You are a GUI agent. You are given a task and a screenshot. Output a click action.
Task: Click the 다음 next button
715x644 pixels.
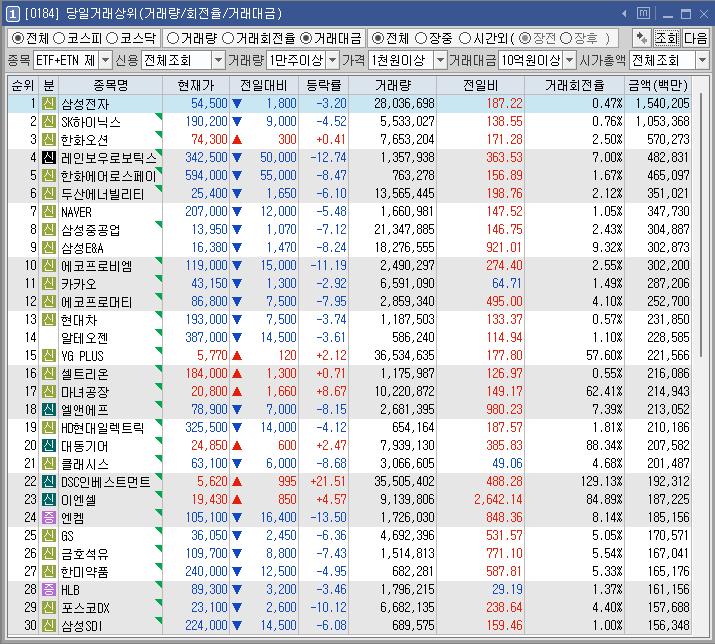pyautogui.click(x=695, y=38)
